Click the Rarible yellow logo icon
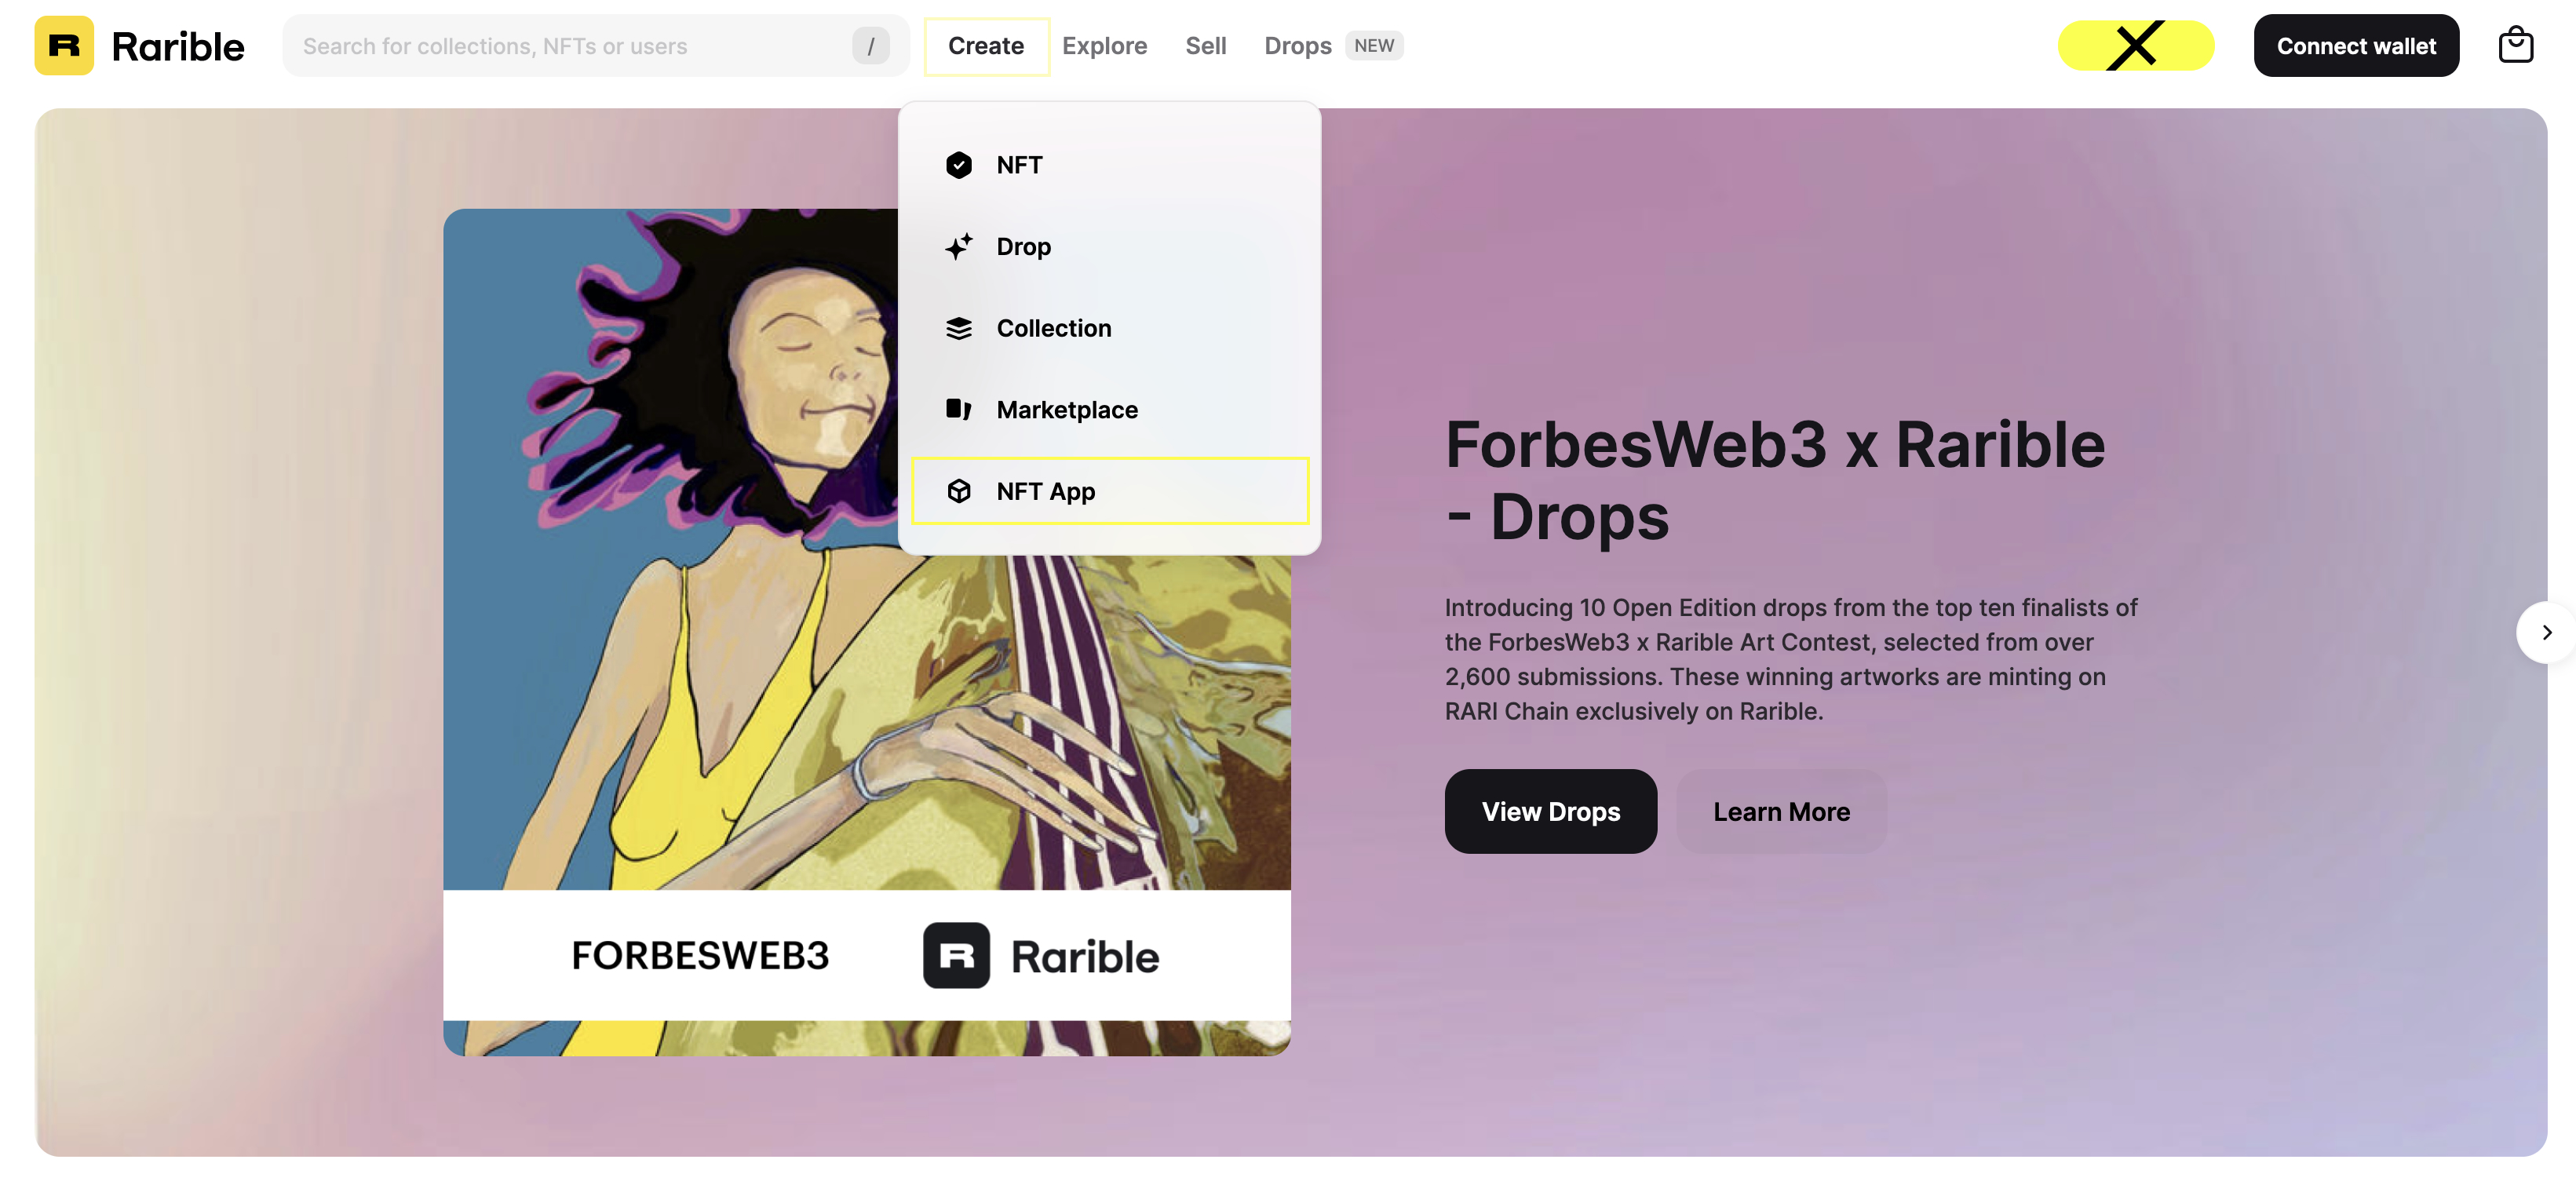The height and width of the screenshot is (1185, 2576). [x=64, y=46]
